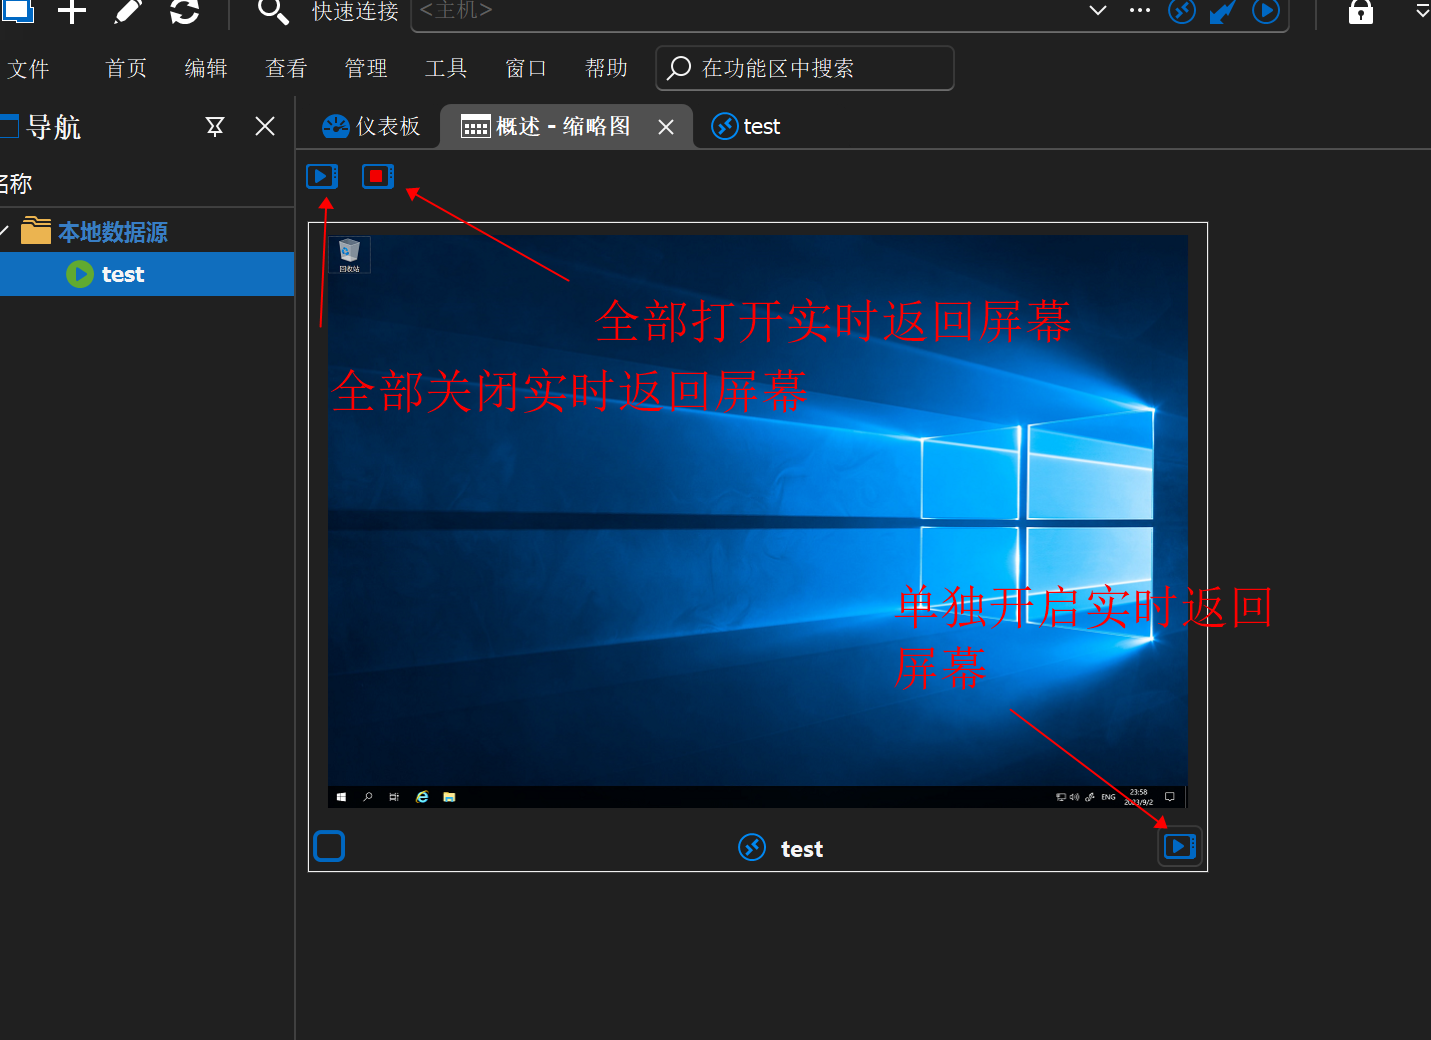This screenshot has width=1431, height=1040.
Task: Select the test entry in navigation tree
Action: tap(147, 274)
